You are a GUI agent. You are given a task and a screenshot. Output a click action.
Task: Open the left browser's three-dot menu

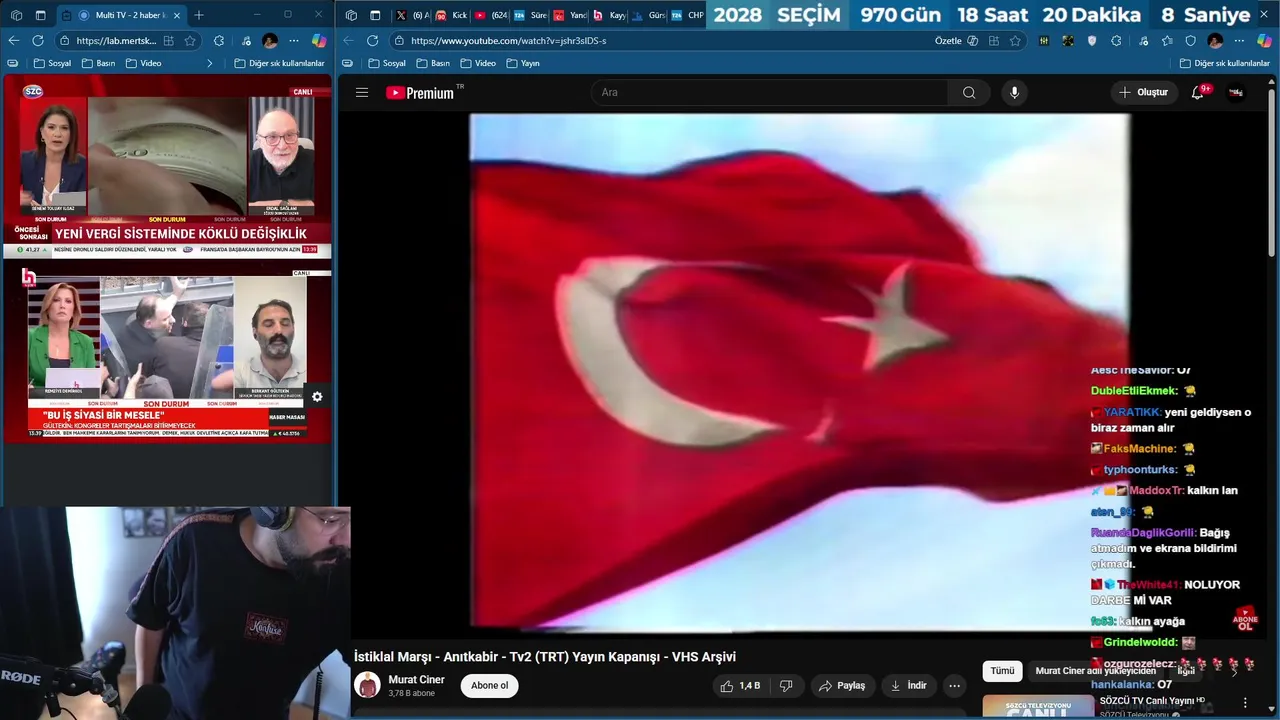point(294,40)
